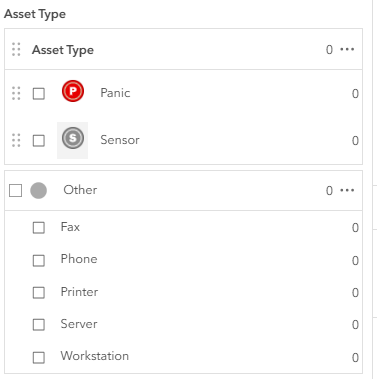This screenshot has height=379, width=377.
Task: Check the Printer checkbox
Action: pos(39,292)
